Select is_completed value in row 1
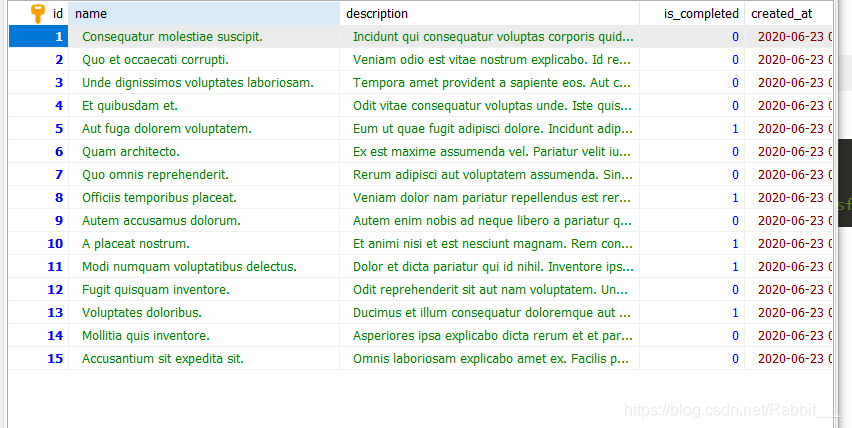 pos(735,37)
